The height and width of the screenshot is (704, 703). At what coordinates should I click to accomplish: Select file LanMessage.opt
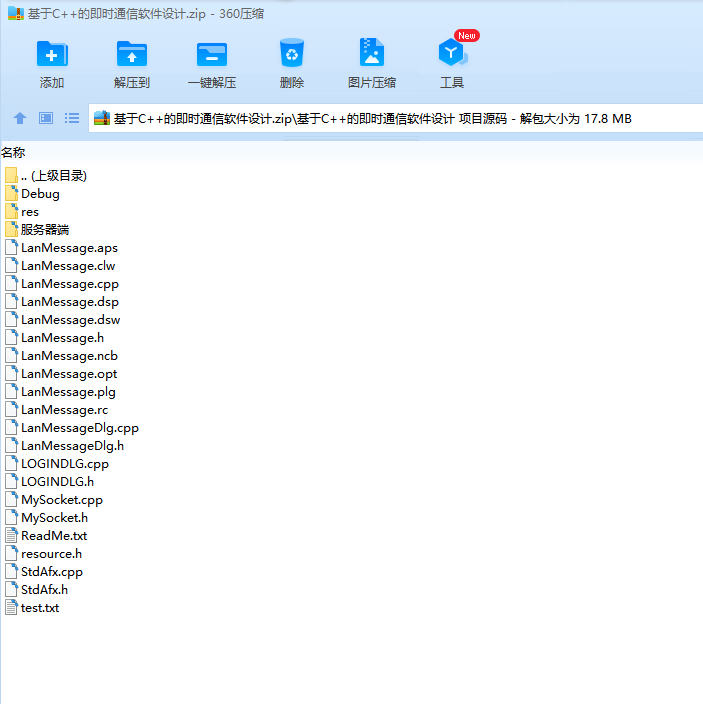(x=61, y=374)
